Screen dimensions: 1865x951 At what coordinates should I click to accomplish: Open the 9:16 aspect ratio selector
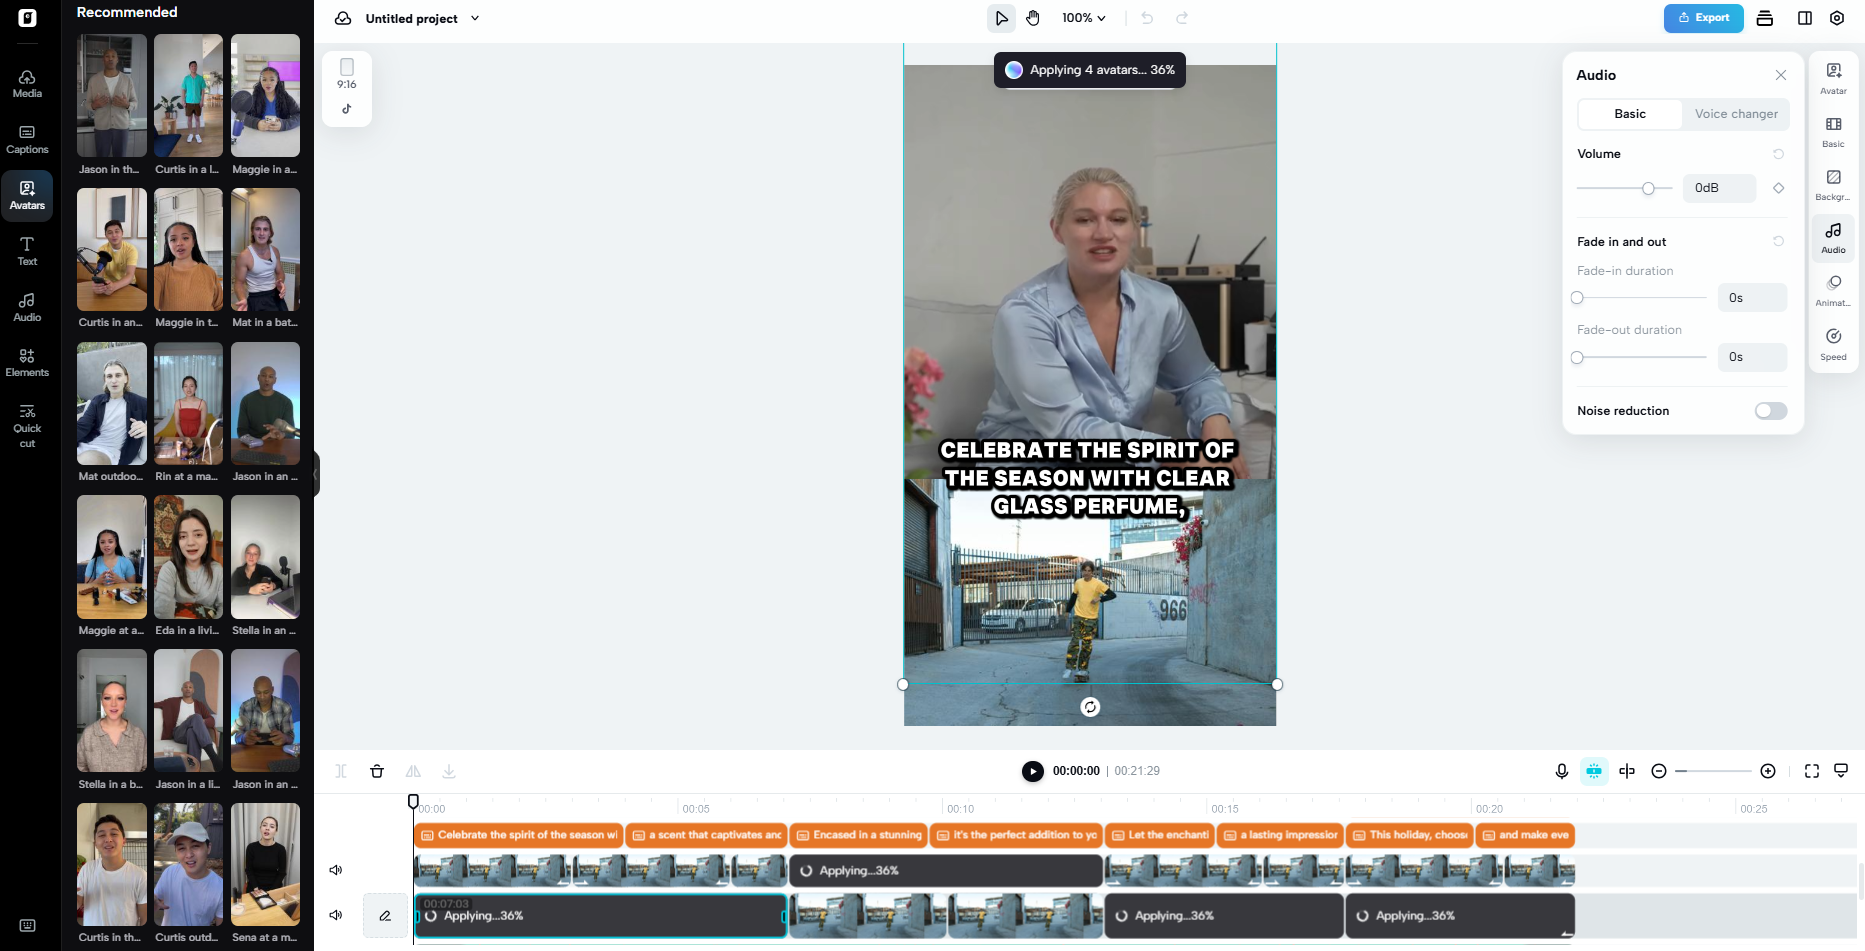(347, 74)
